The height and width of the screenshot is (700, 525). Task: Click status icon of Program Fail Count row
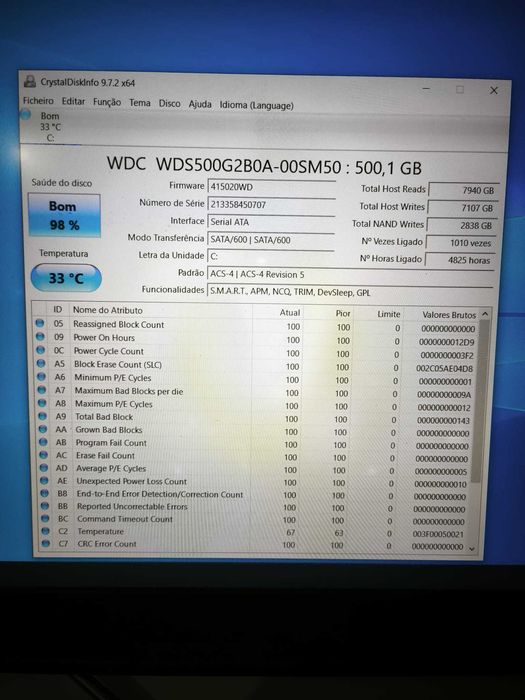[x=43, y=442]
